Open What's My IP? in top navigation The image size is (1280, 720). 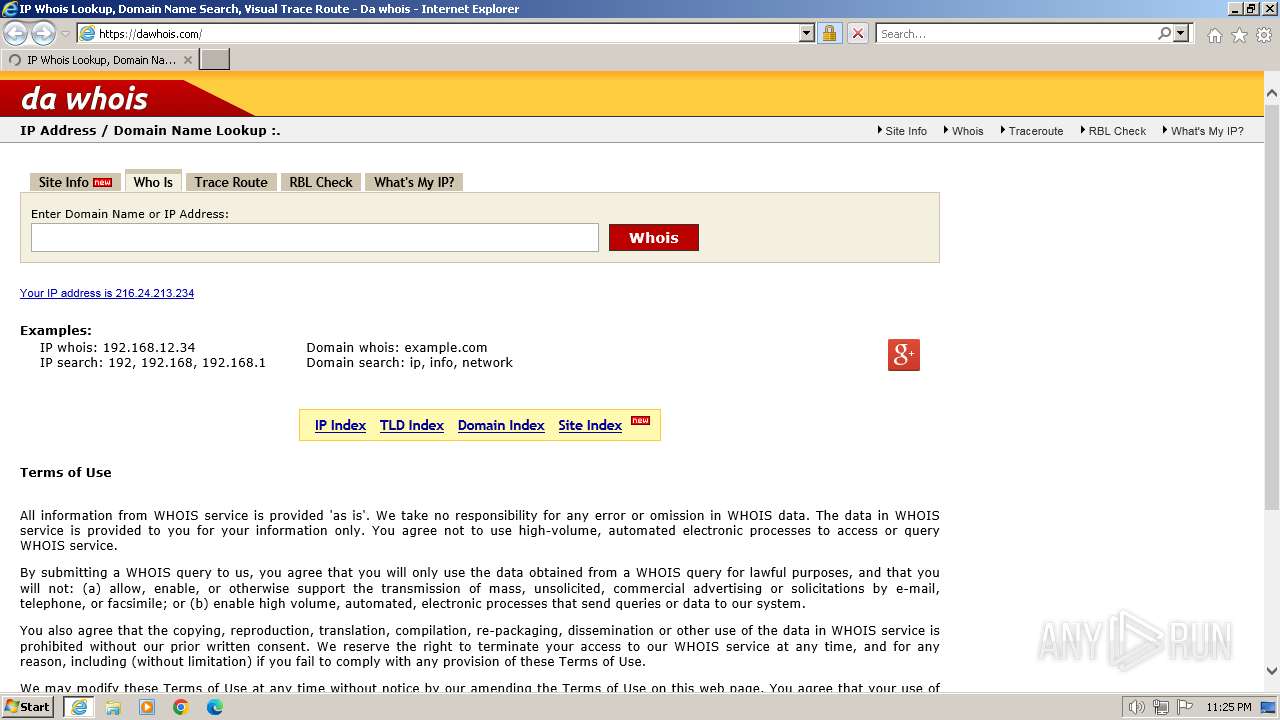(1207, 131)
